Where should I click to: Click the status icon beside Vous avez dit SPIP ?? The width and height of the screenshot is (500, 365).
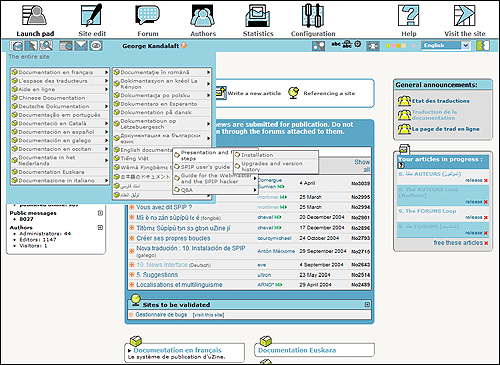[x=132, y=207]
